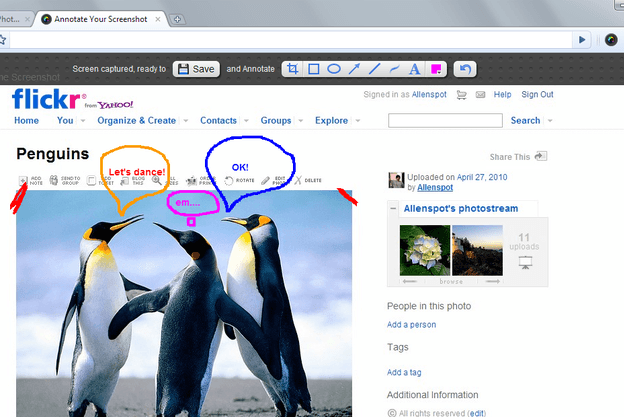Click the Flickr search input field
The image size is (624, 417).
click(445, 121)
